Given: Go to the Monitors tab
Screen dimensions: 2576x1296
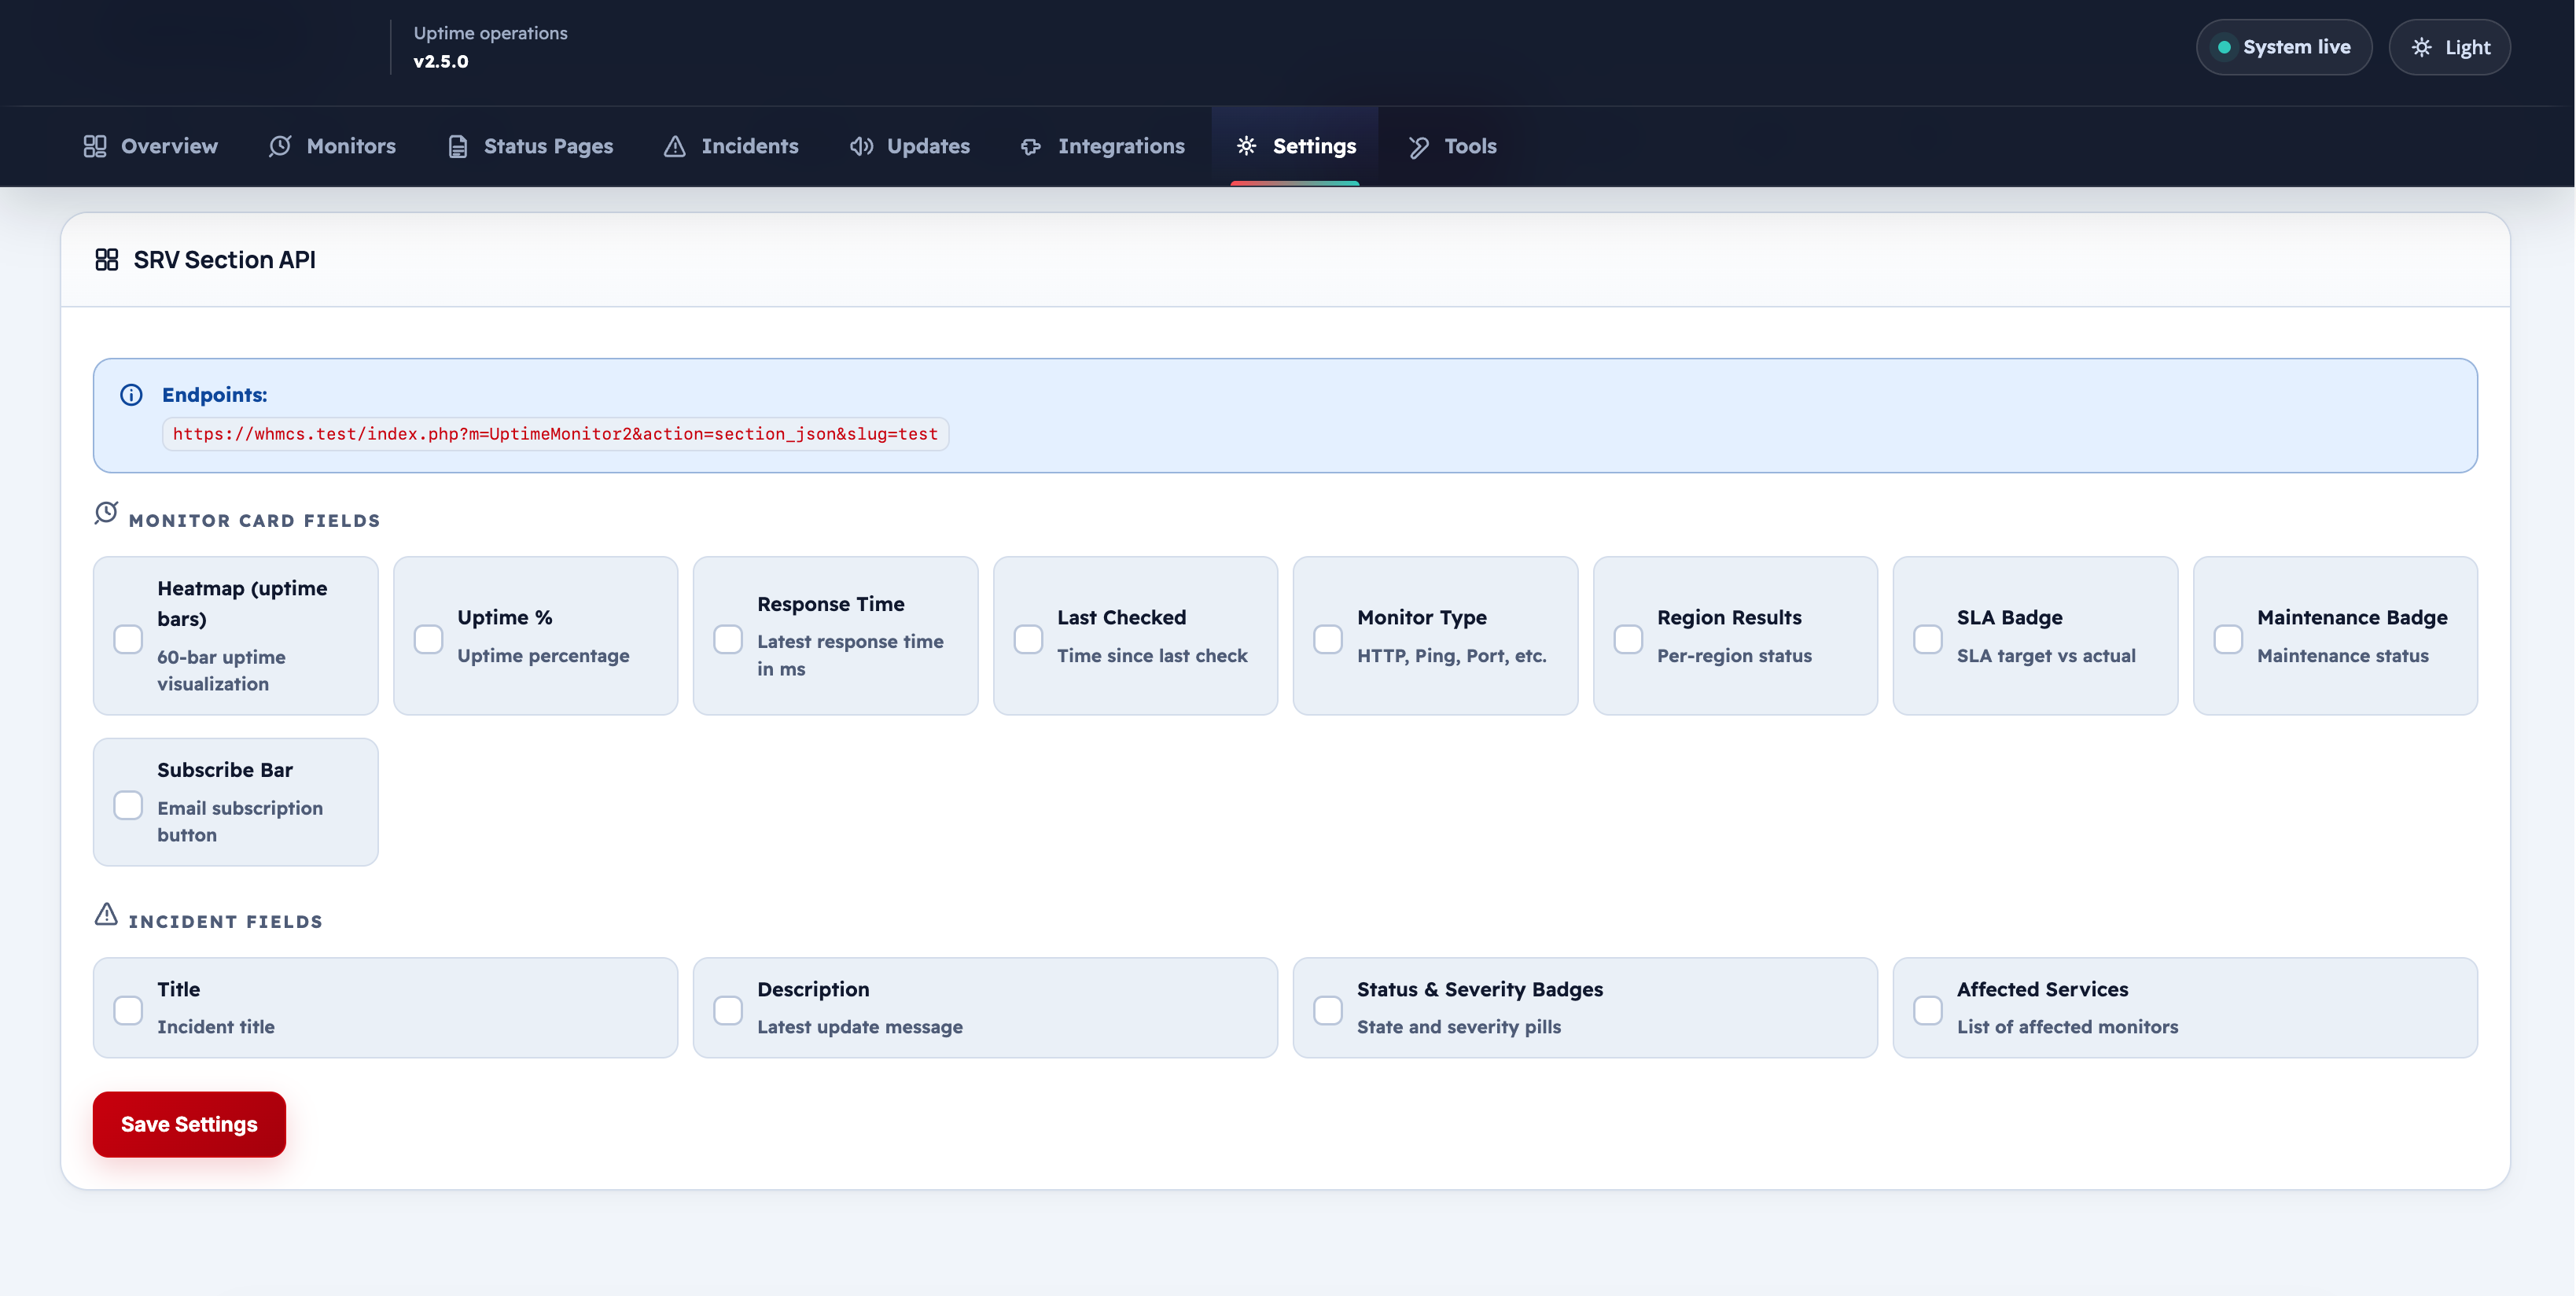Looking at the screenshot, I should tap(332, 146).
